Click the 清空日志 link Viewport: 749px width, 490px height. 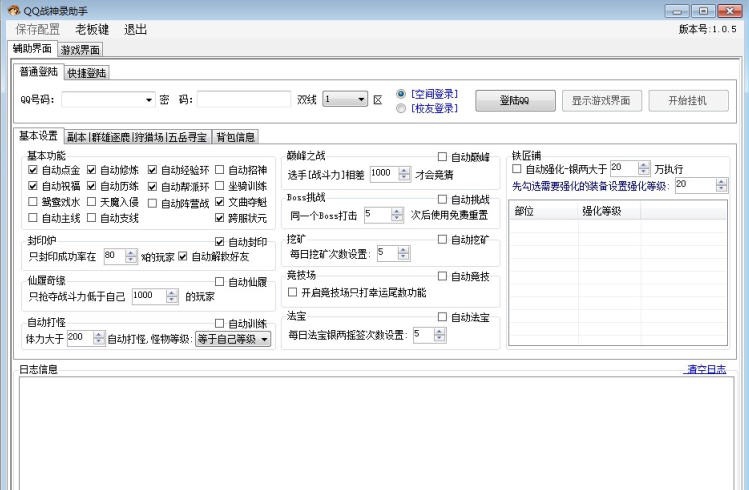[706, 369]
